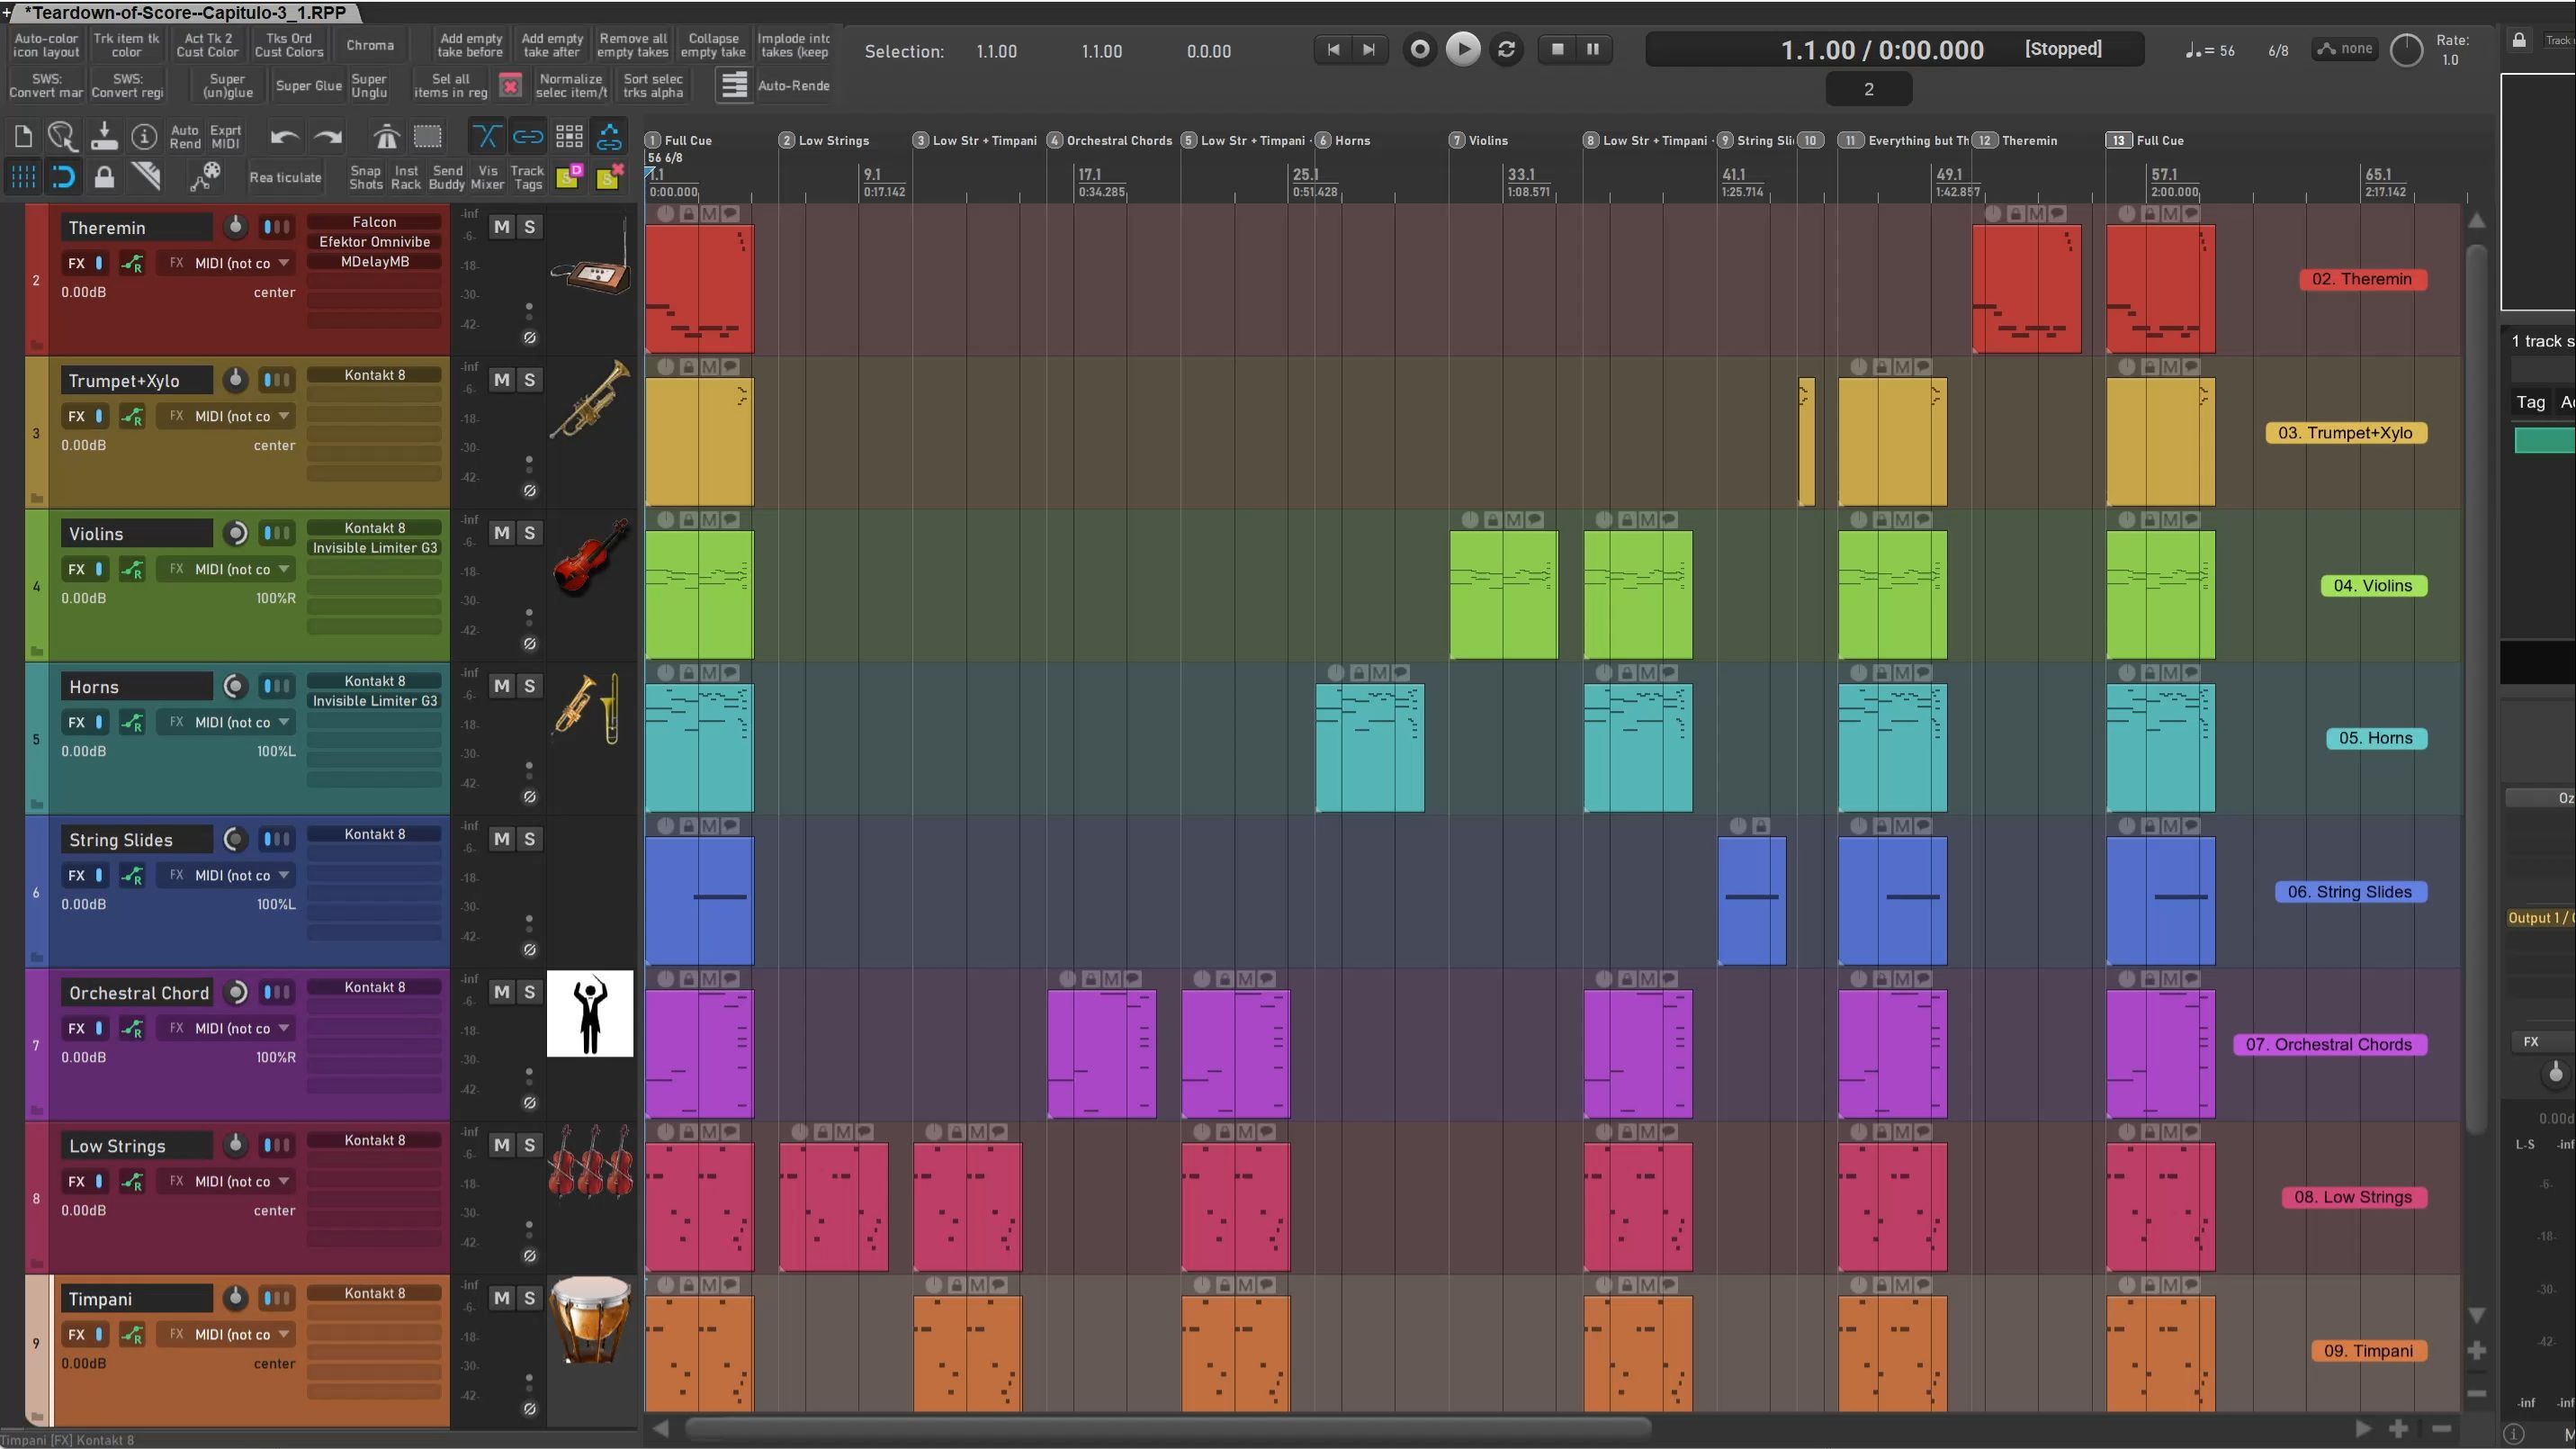Click the Chroma toolbar button

click(370, 45)
